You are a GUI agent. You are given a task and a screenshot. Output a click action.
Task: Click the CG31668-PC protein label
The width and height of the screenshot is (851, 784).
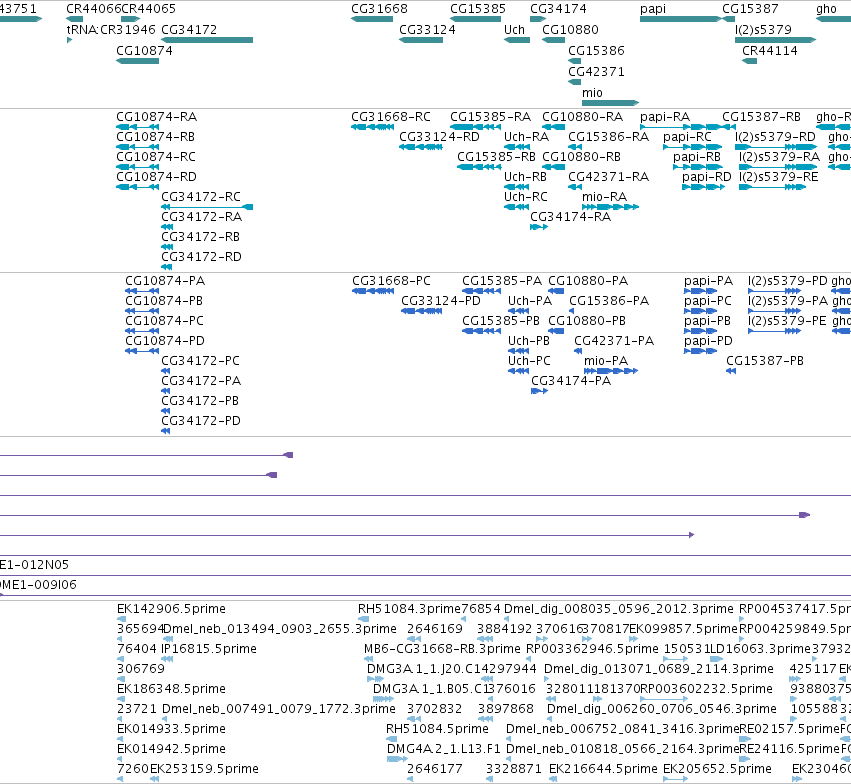click(391, 281)
